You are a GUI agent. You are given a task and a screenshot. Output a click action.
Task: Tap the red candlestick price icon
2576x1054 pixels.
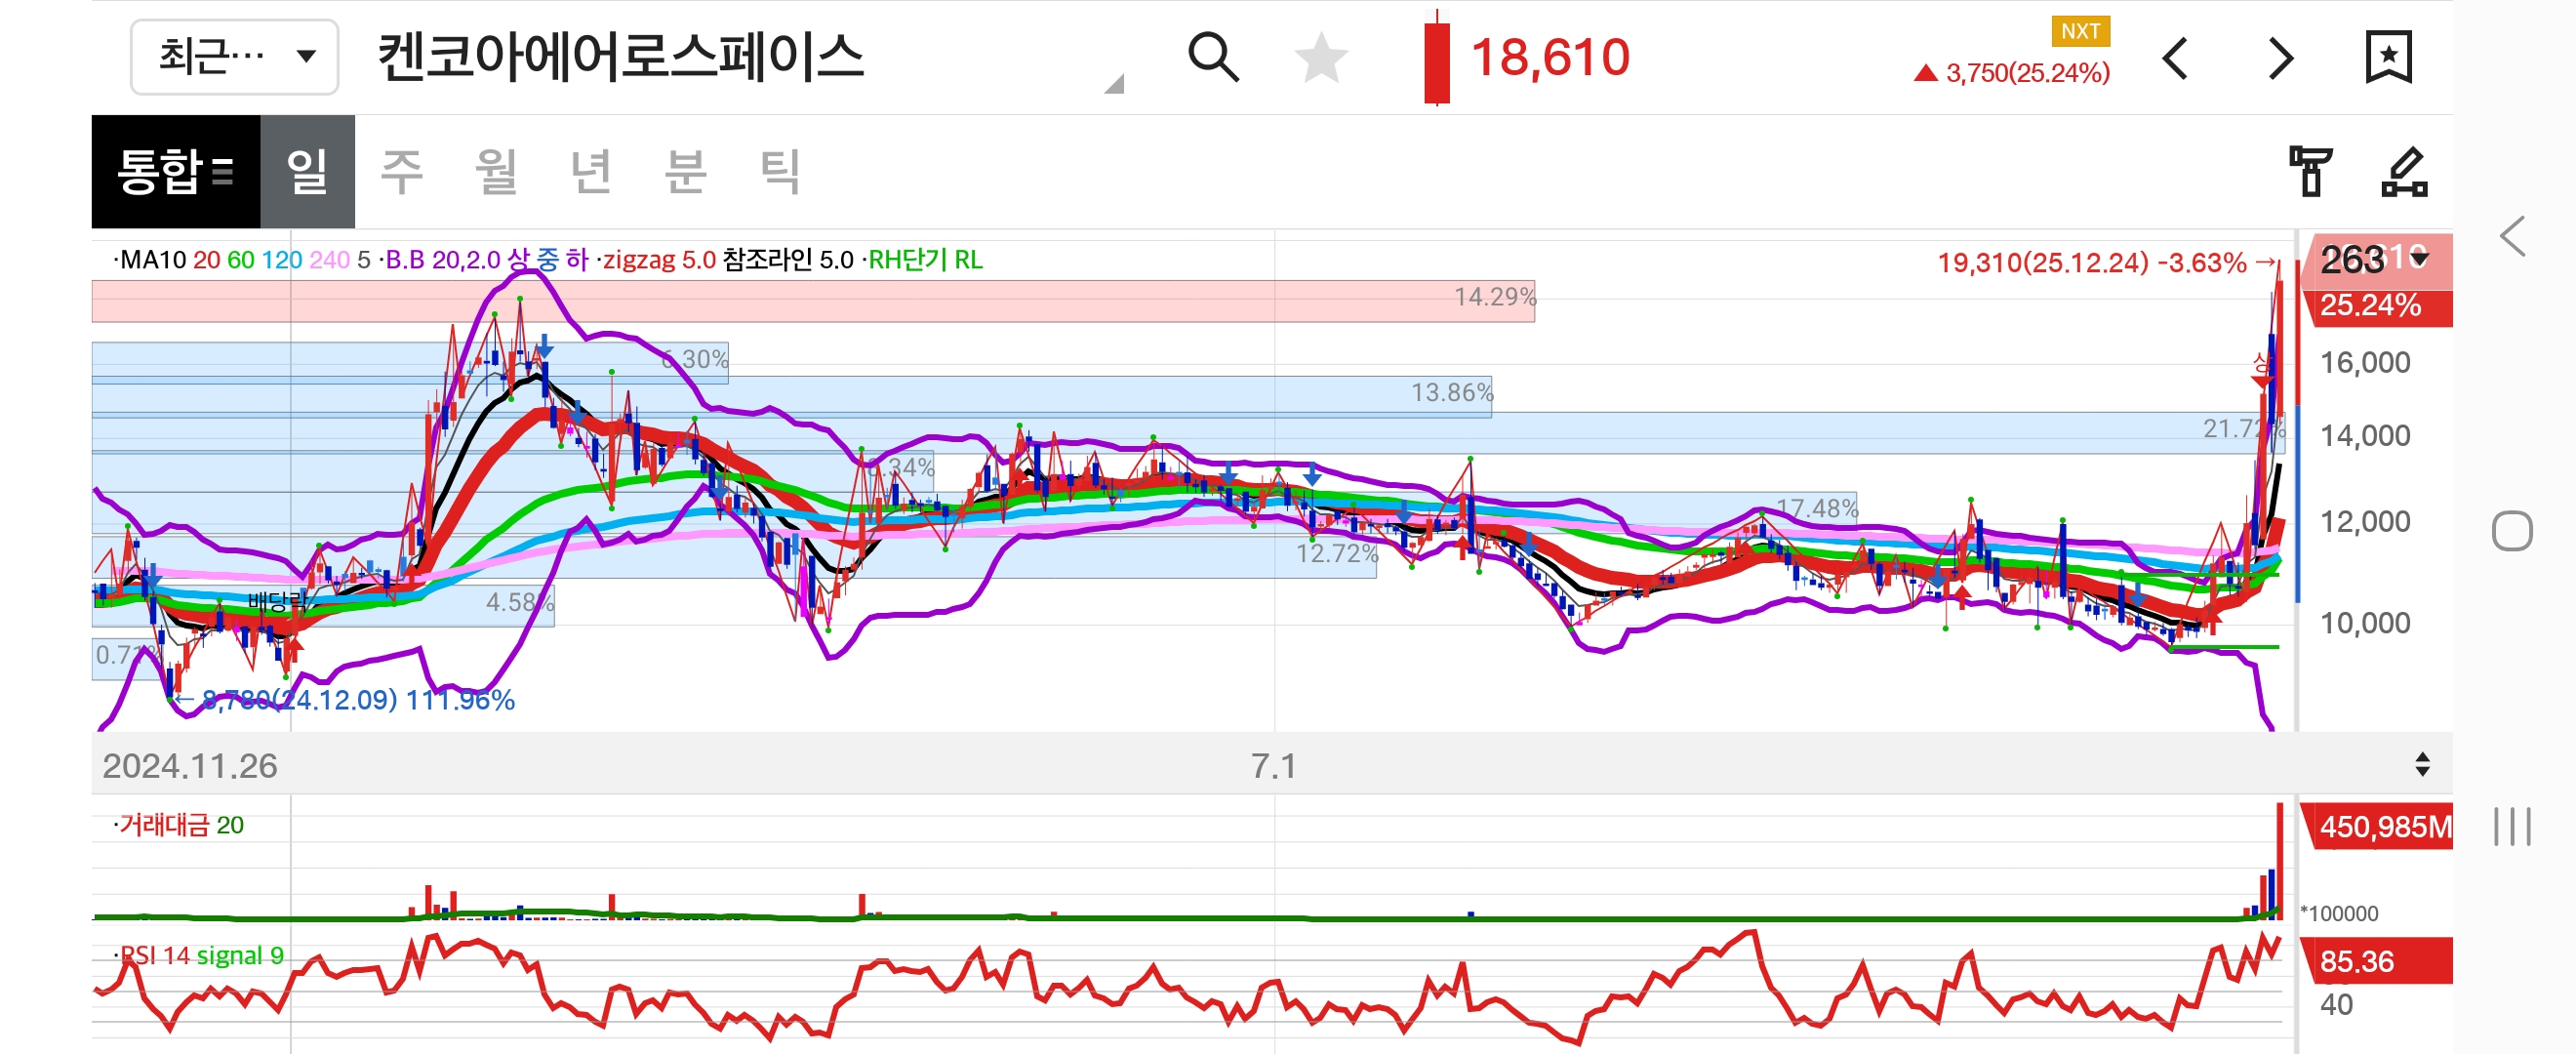(1437, 58)
